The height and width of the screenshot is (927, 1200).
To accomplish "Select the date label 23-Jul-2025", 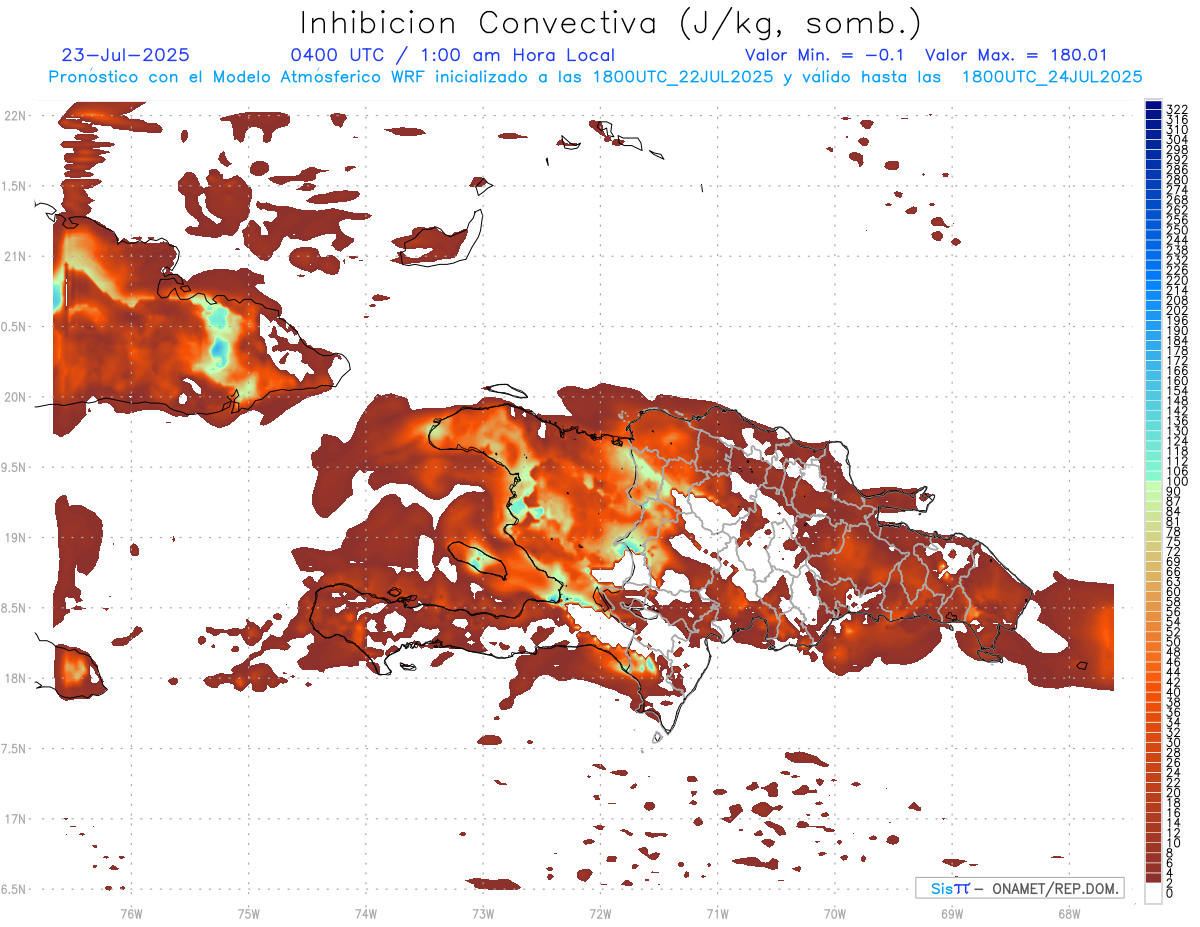I will [x=125, y=56].
